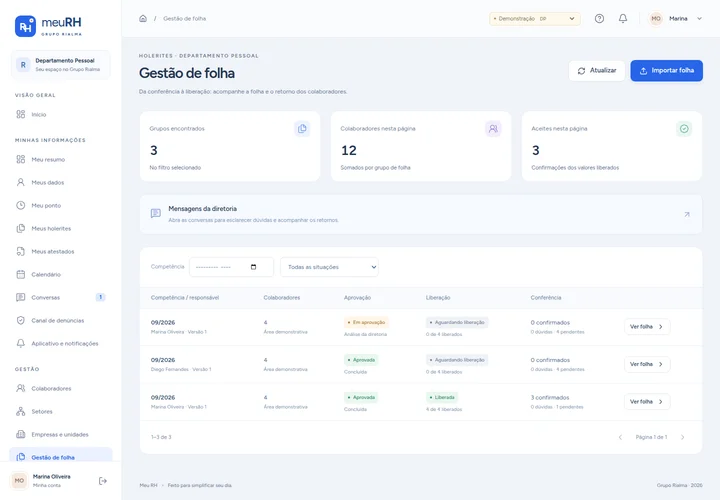The height and width of the screenshot is (500, 720).
Task: Open calendar picker icon in Competência field
Action: (x=253, y=267)
